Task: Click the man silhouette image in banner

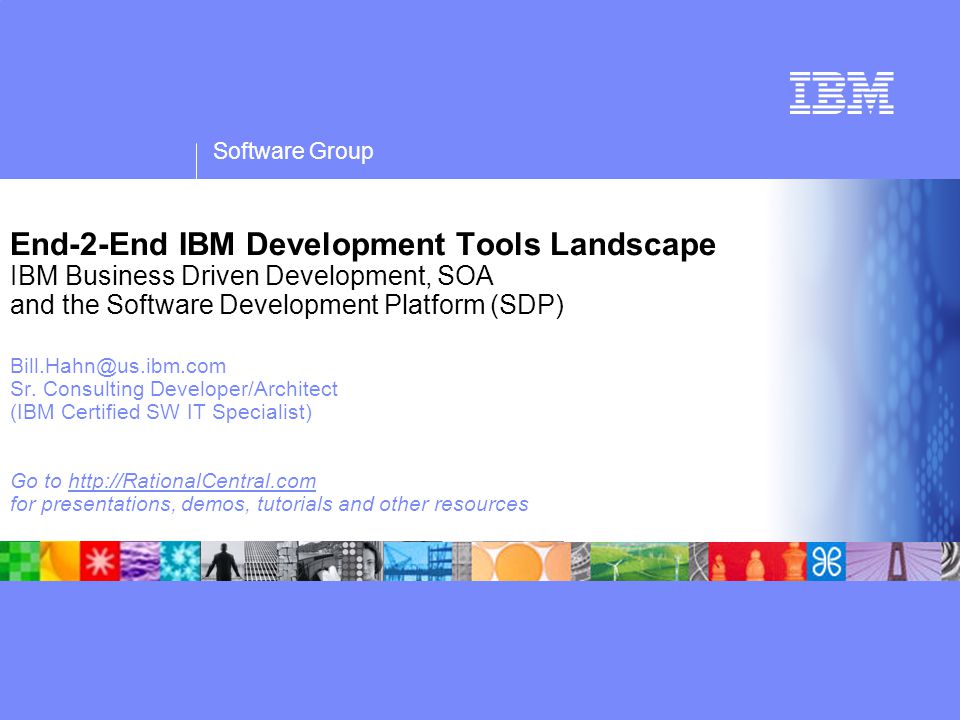Action: click(223, 561)
